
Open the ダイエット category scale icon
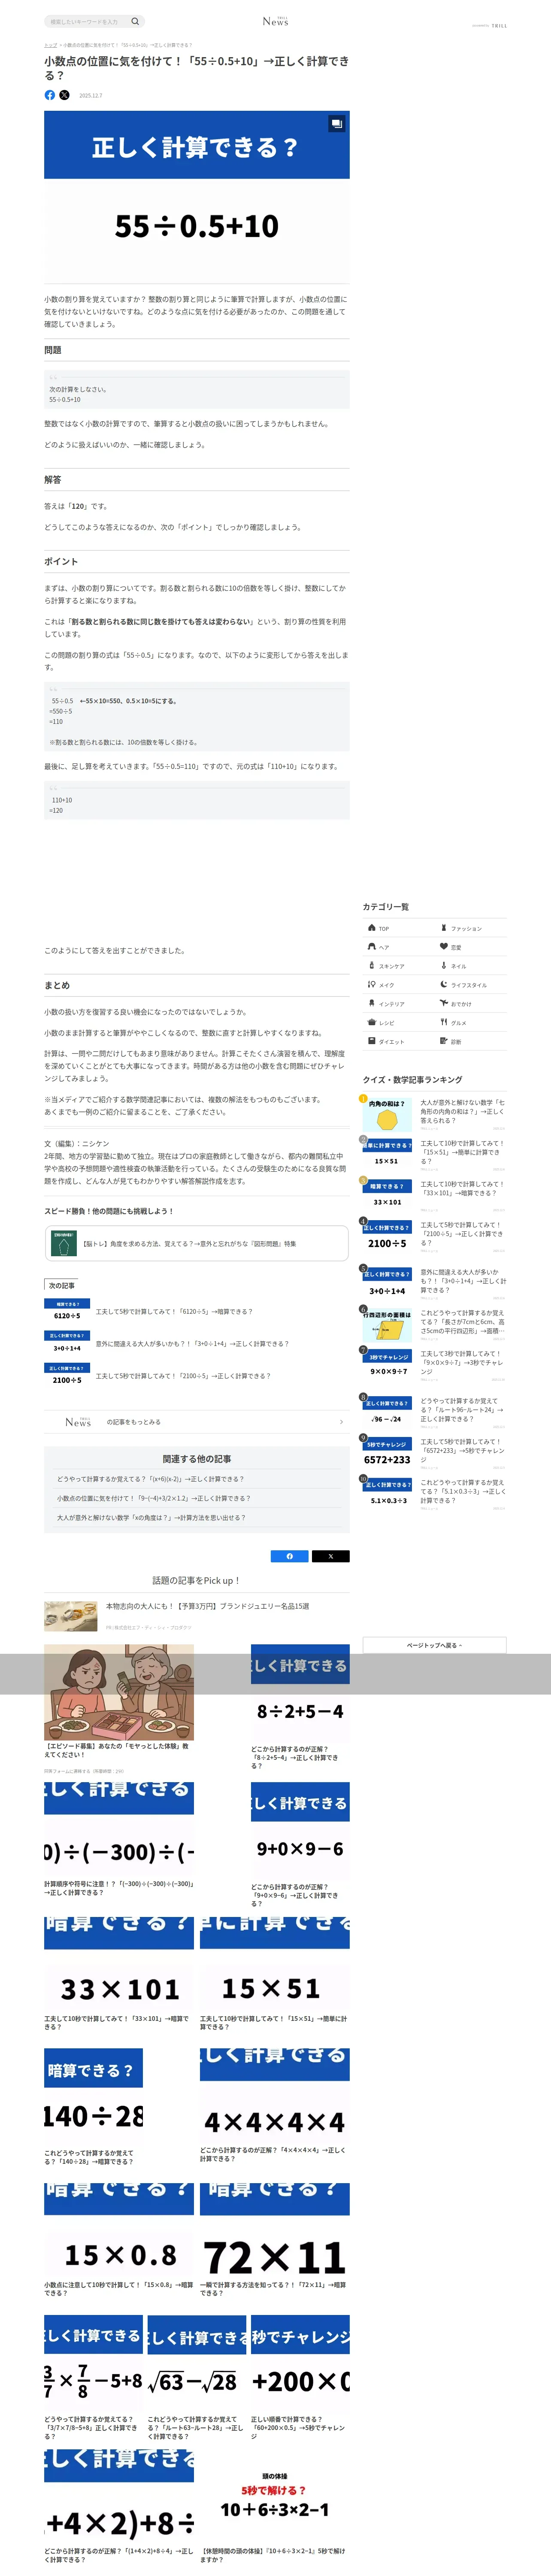click(x=372, y=1041)
